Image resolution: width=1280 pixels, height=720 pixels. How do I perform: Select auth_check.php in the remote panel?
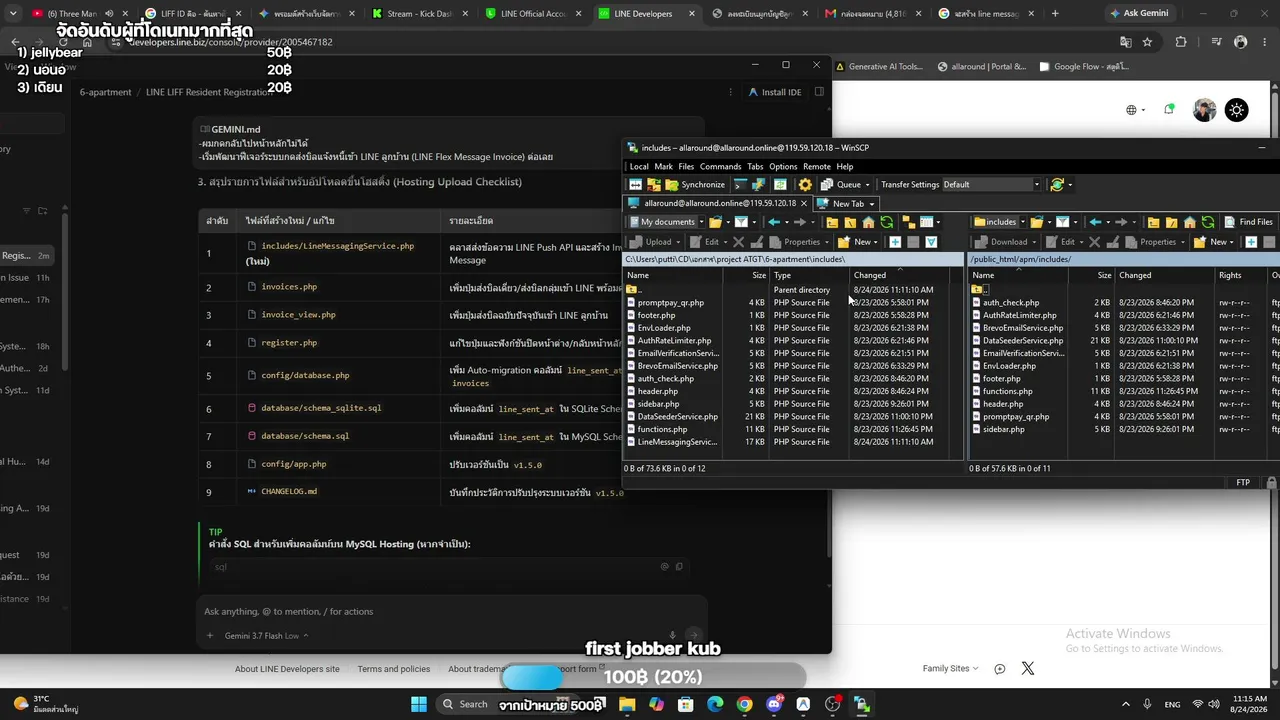tap(1011, 302)
